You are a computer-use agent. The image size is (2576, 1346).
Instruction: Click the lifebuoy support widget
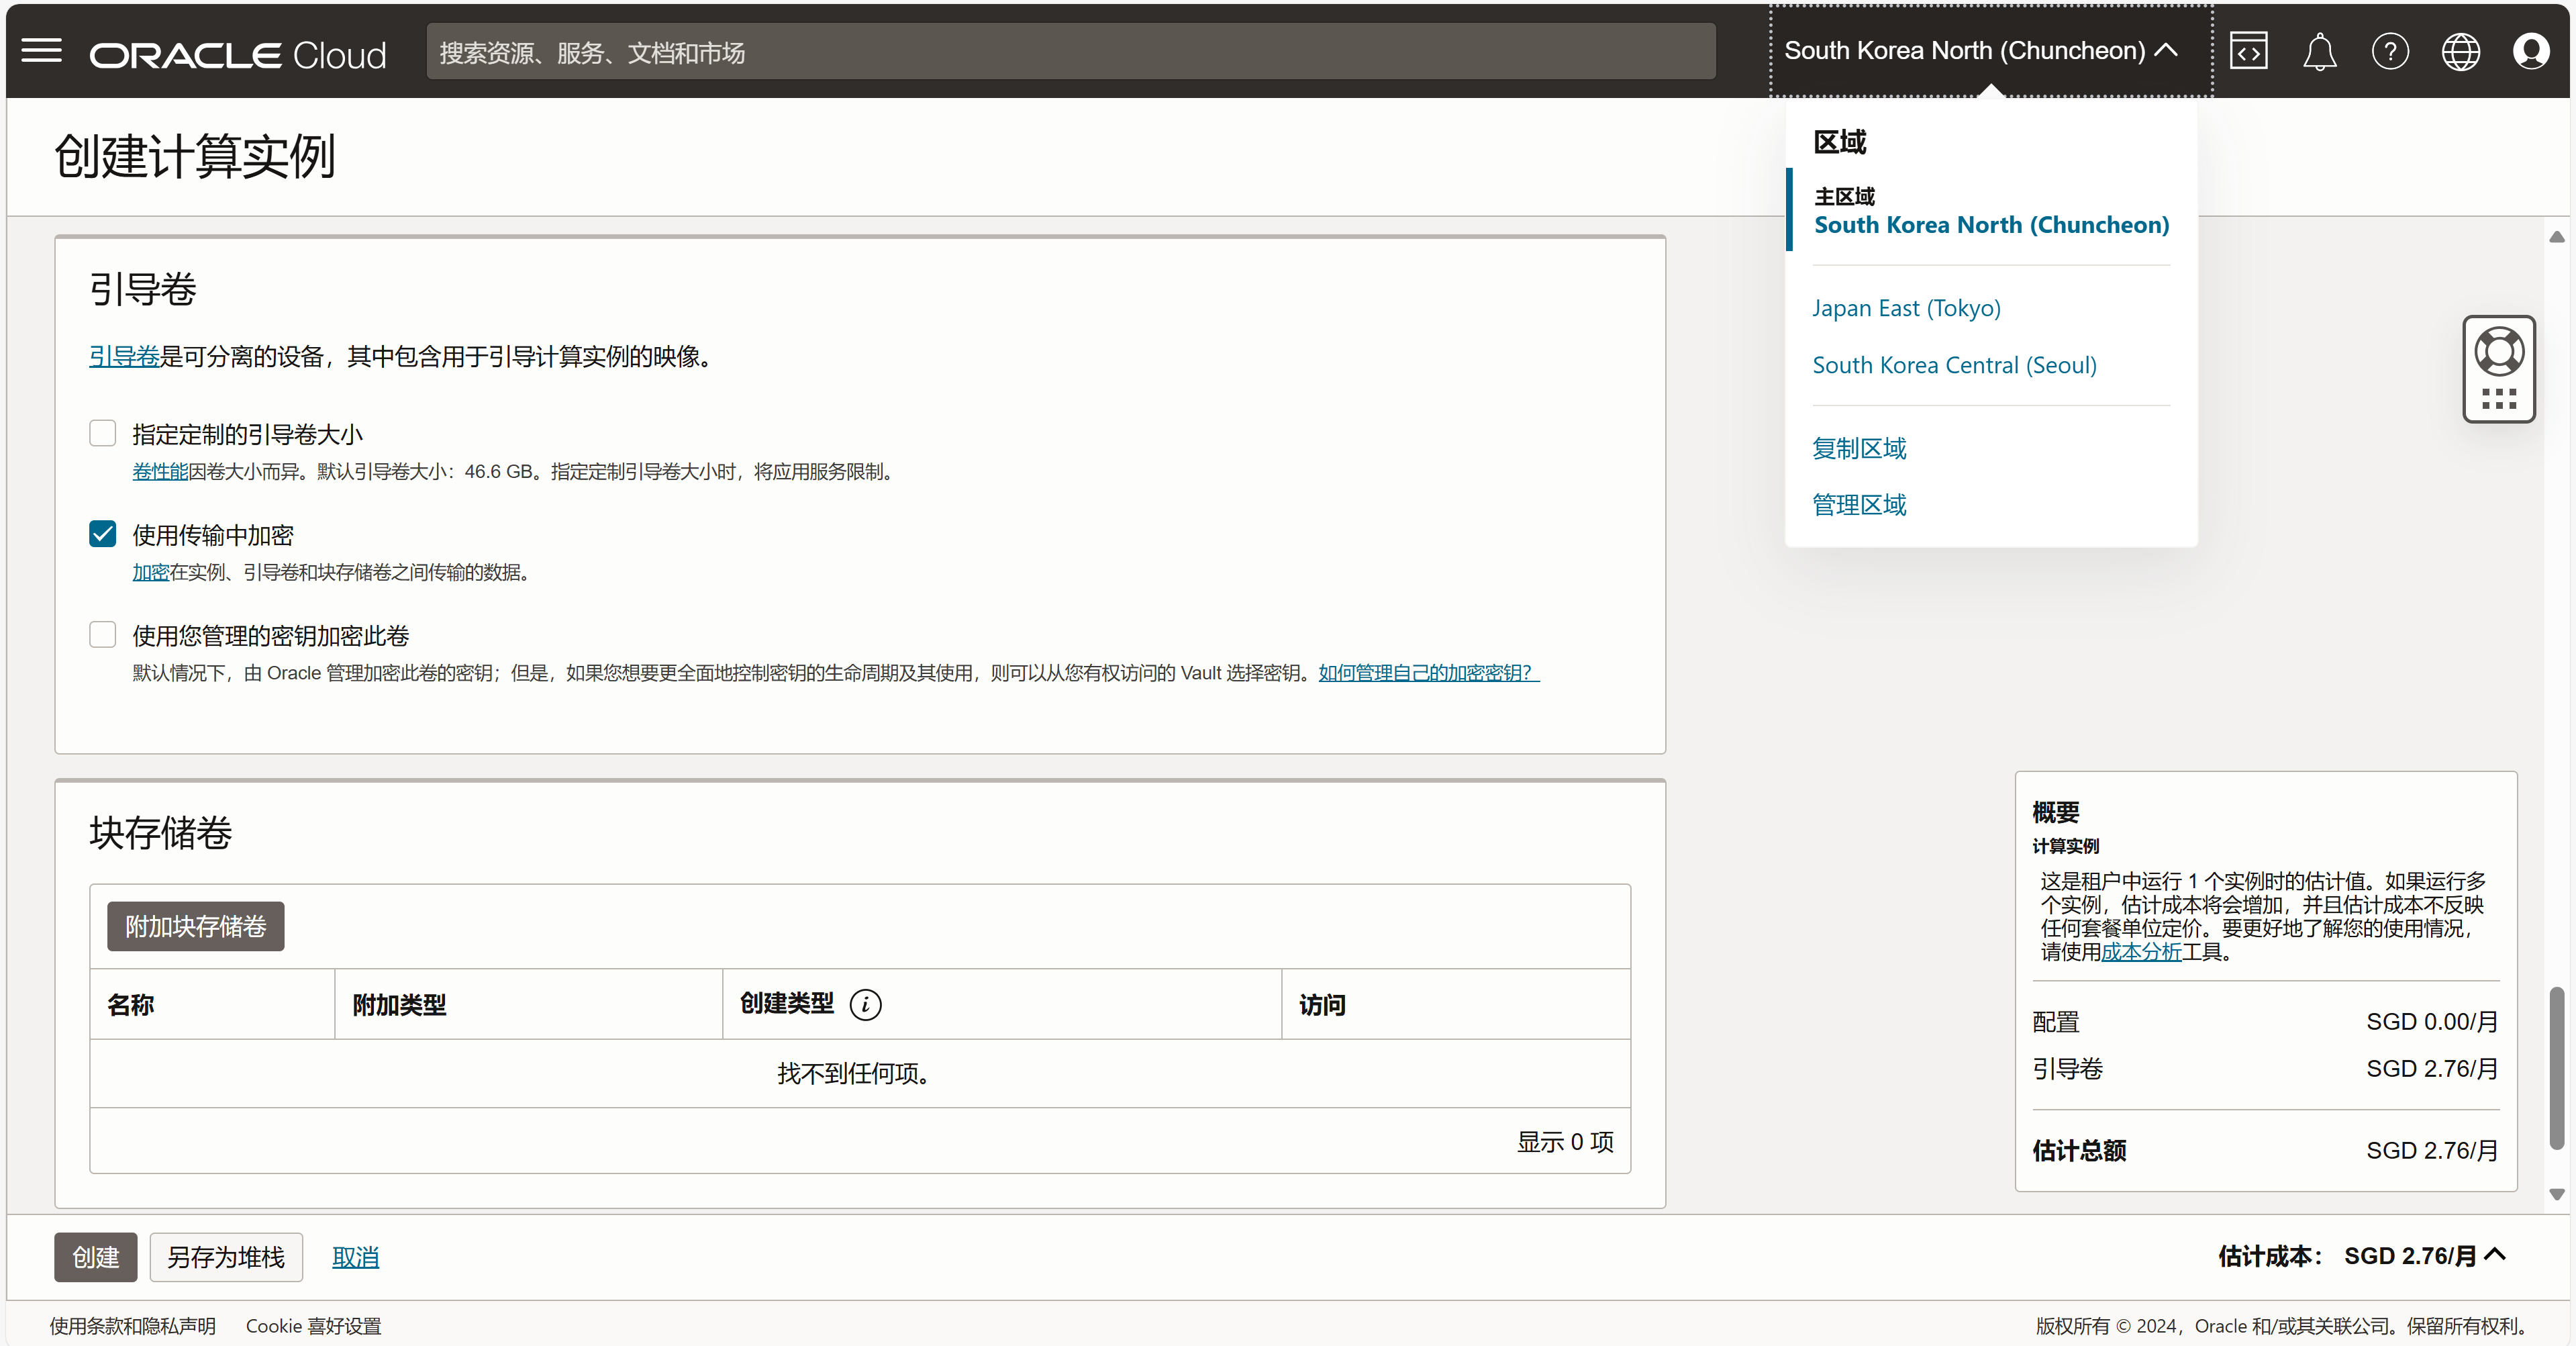(2498, 352)
